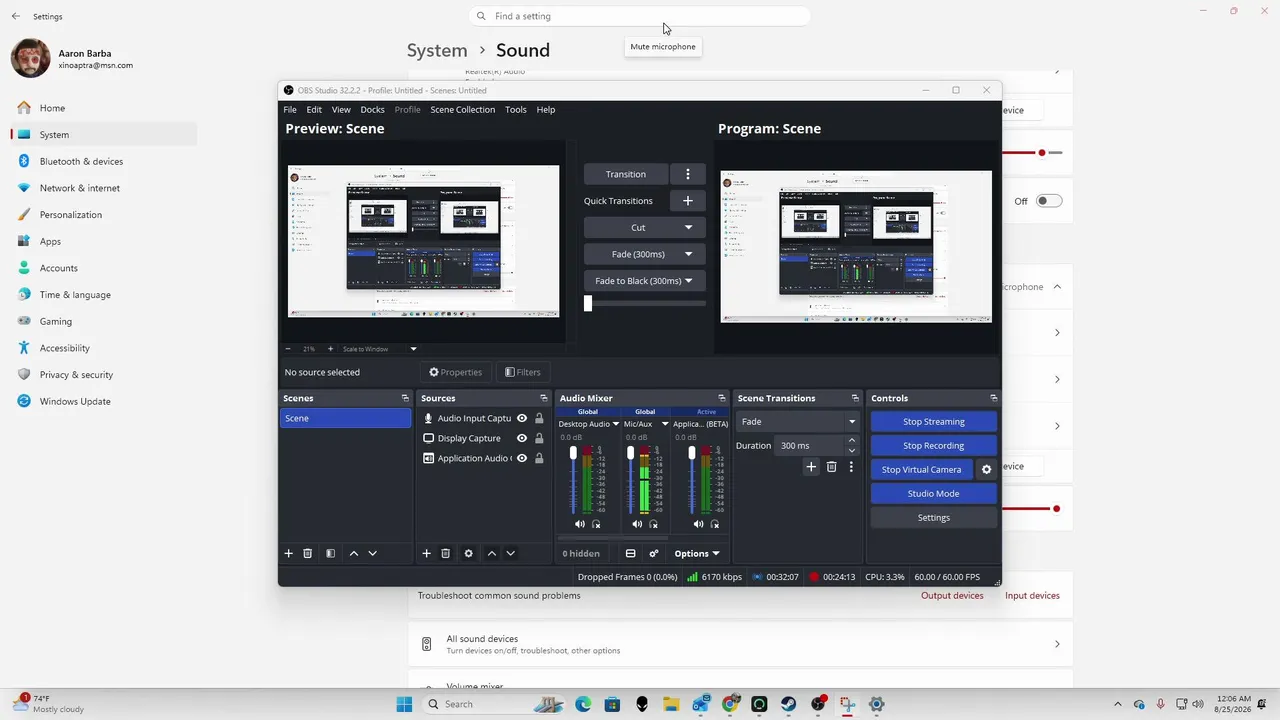
Task: Move source down in Sources dock
Action: pos(510,553)
